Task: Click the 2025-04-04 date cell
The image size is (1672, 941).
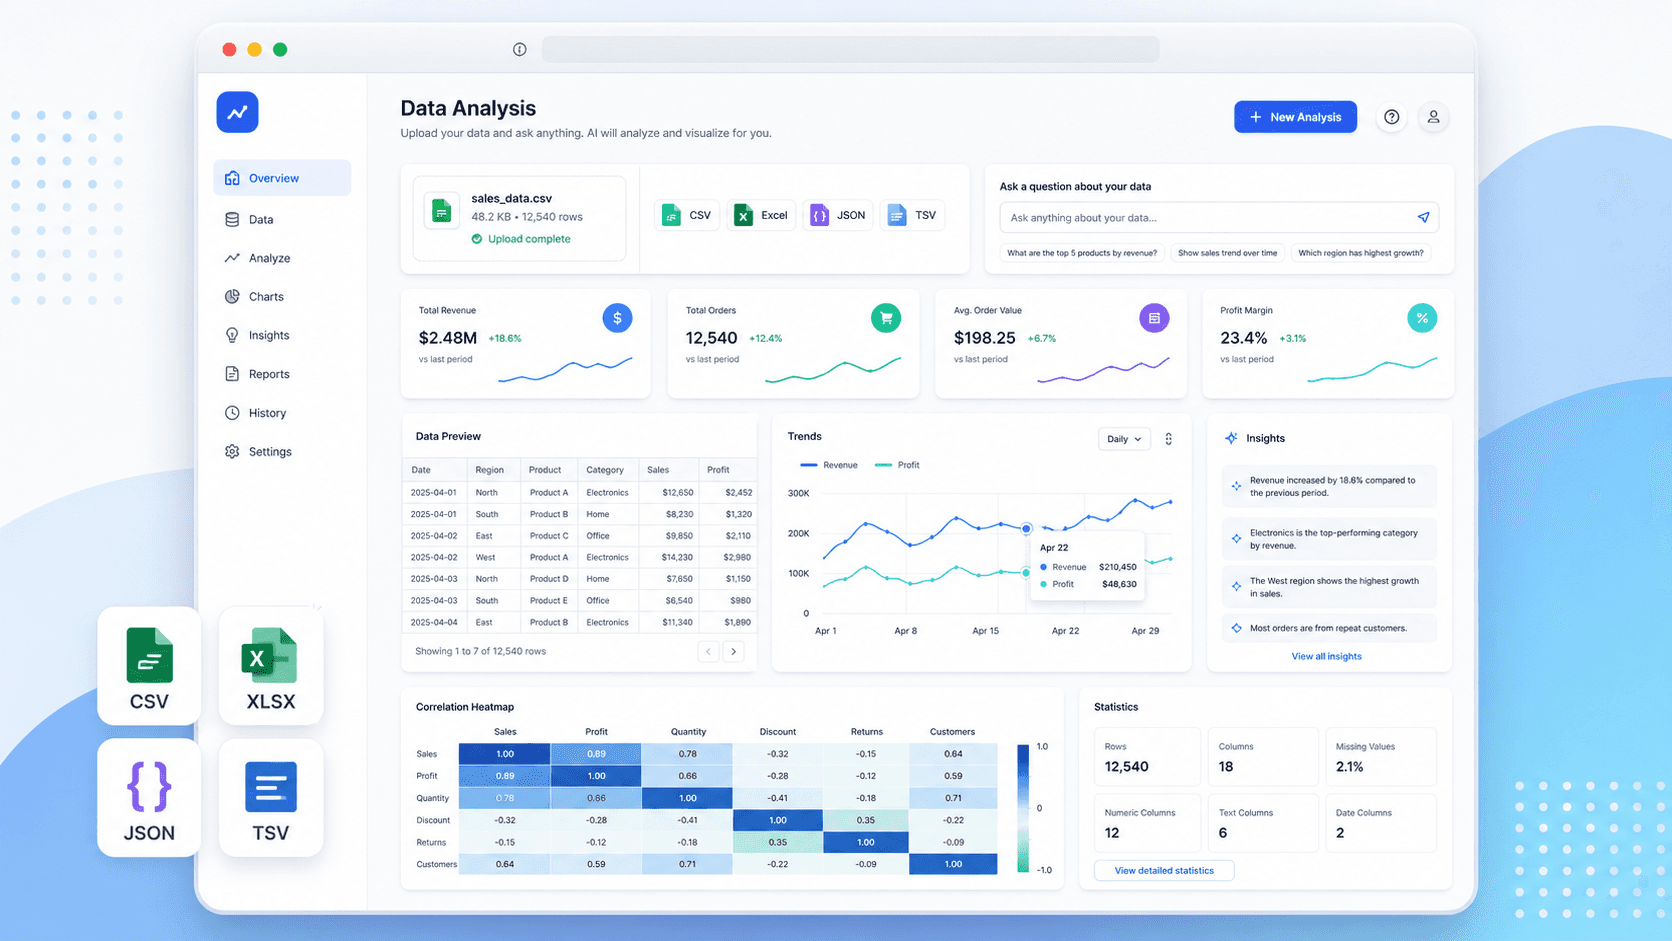Action: [433, 622]
